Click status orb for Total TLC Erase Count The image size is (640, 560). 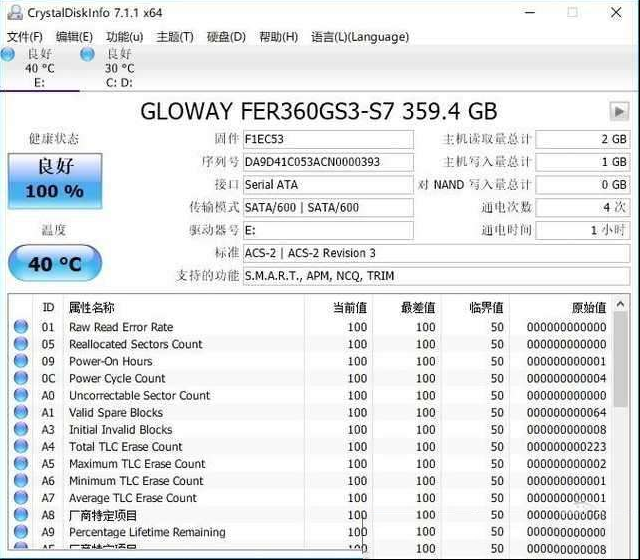21,446
